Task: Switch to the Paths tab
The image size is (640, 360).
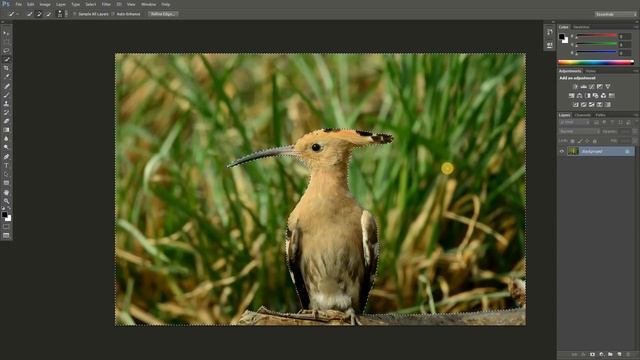Action: pos(600,115)
